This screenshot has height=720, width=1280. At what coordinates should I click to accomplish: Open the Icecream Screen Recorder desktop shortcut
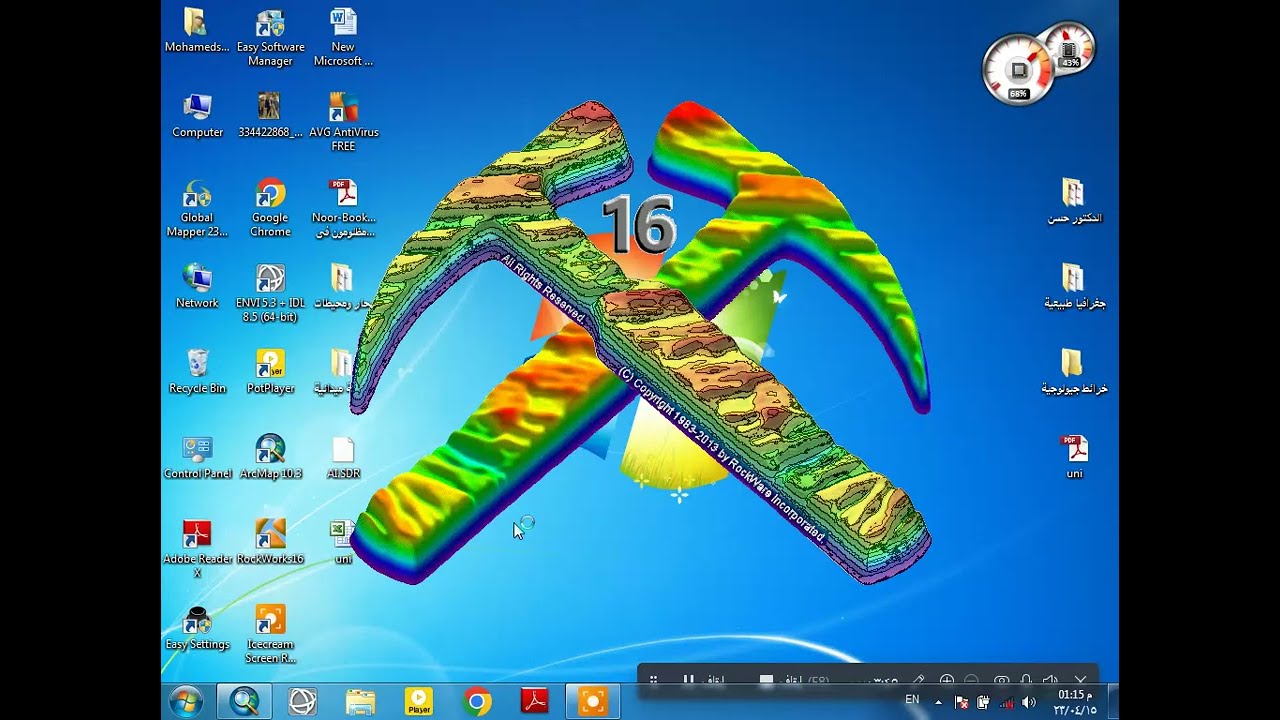coord(270,634)
